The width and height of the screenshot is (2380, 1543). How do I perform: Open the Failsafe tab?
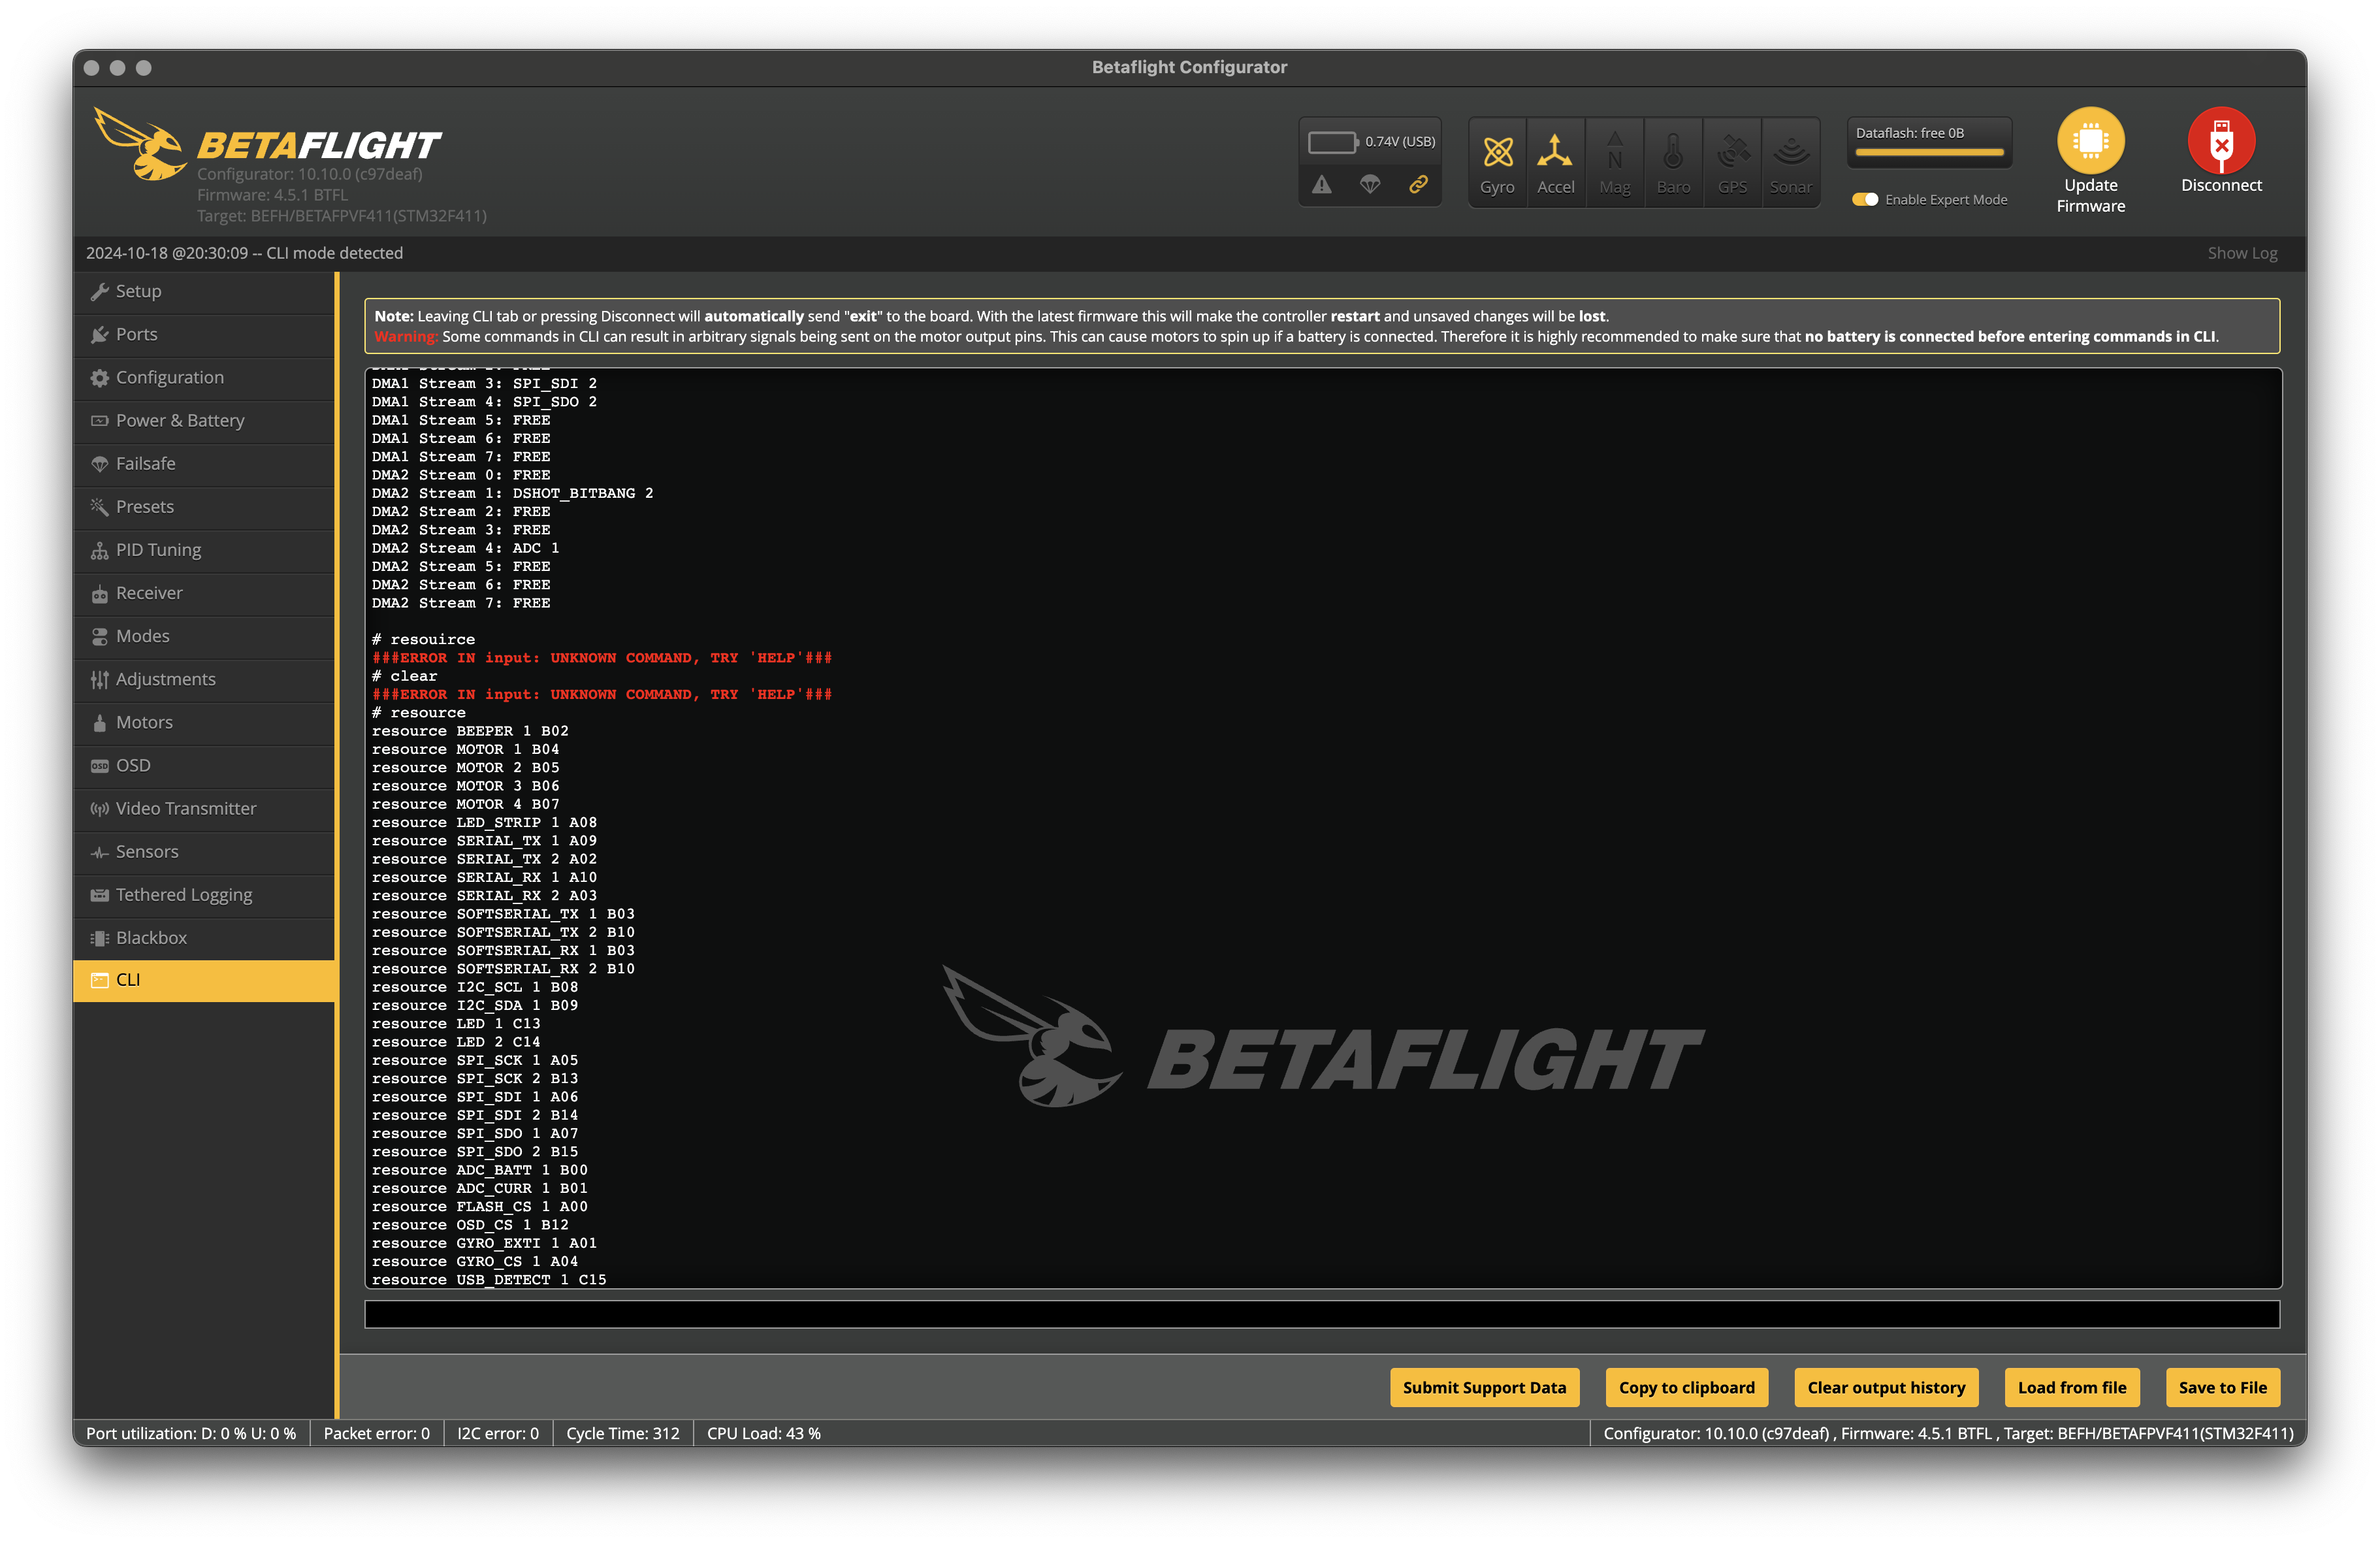click(204, 463)
